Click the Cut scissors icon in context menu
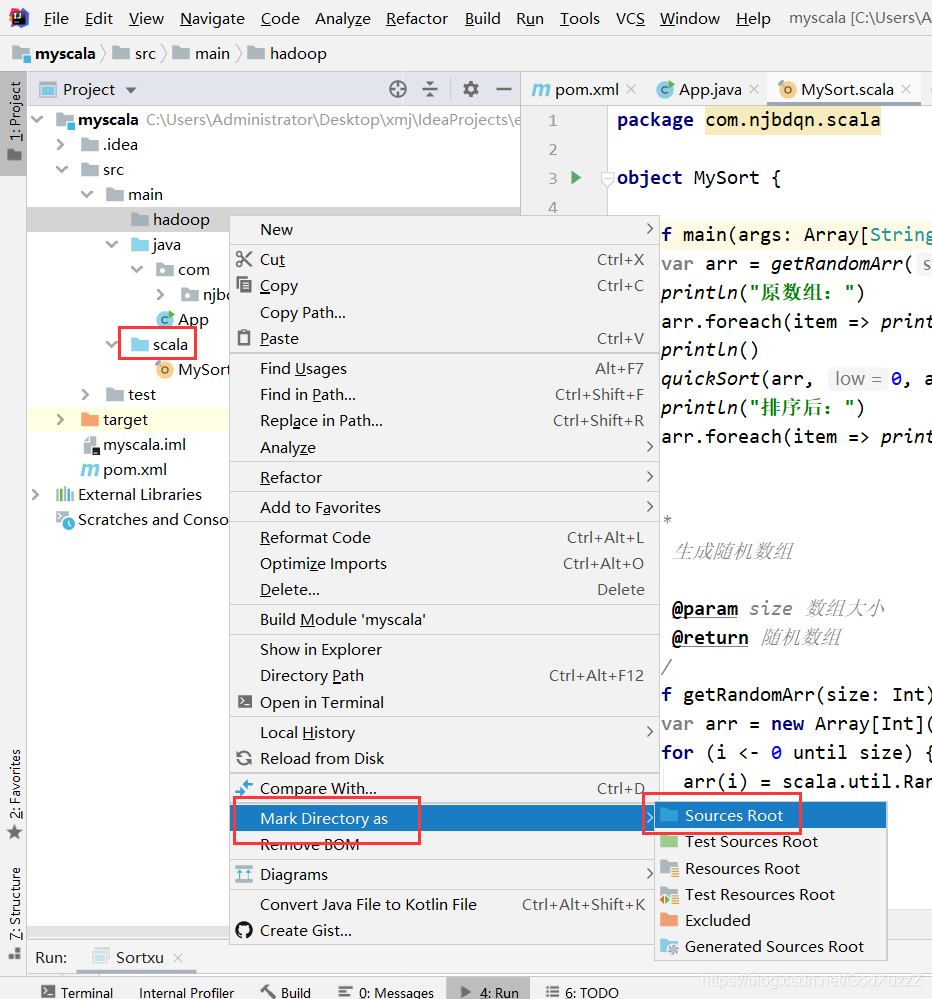Viewport: 932px width, 999px height. tap(244, 259)
